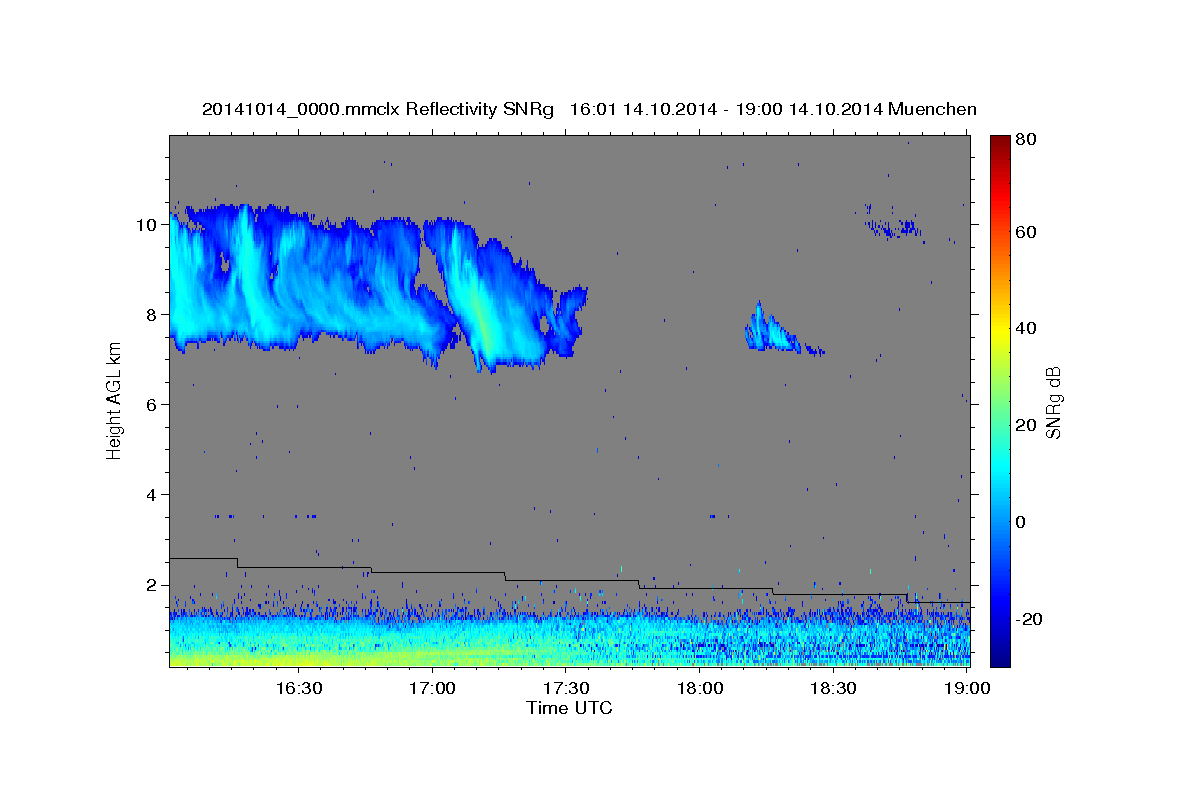
Task: Click the 18:30 time tick label
Action: [x=833, y=689]
